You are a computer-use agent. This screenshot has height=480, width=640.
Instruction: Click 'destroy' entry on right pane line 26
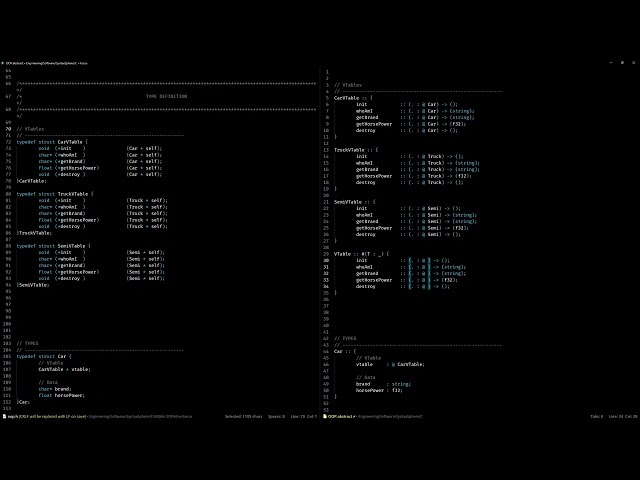click(366, 234)
